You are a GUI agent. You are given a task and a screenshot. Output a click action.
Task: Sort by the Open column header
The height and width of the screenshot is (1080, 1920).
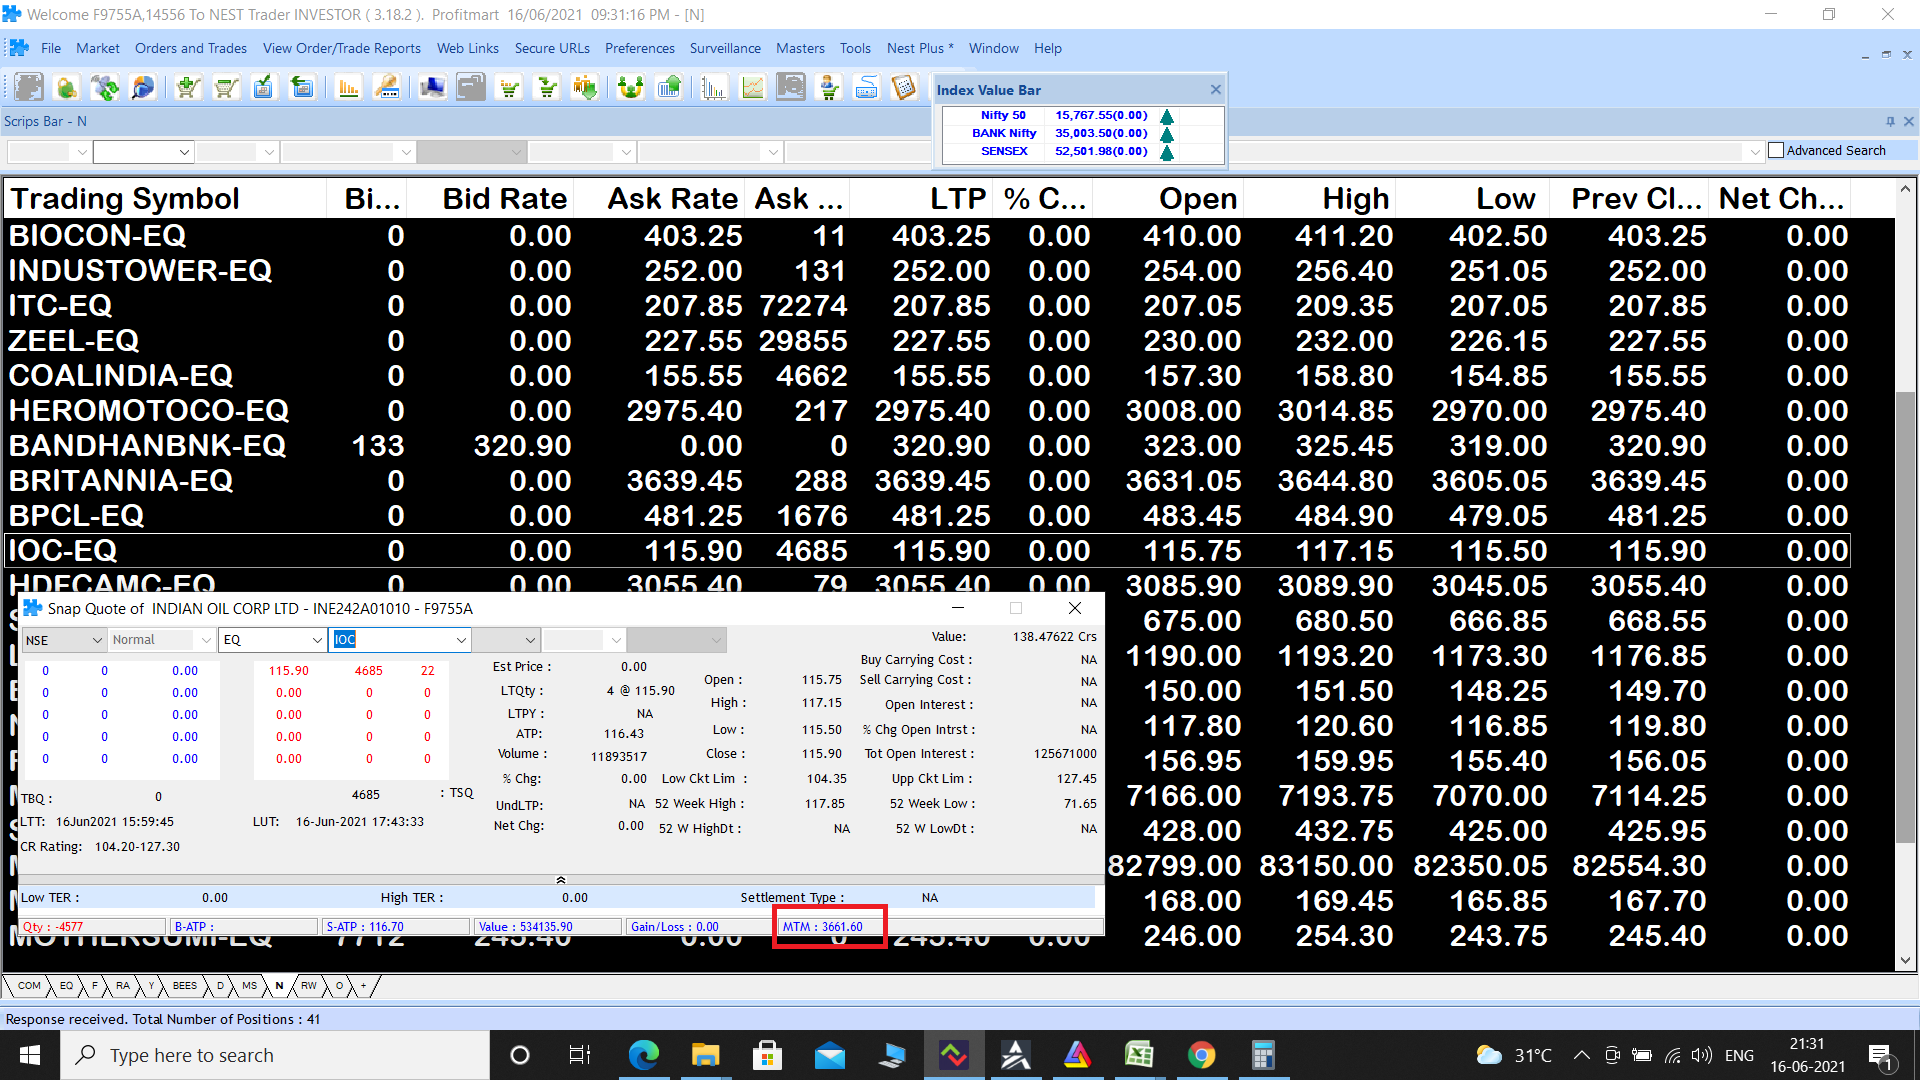click(1168, 199)
